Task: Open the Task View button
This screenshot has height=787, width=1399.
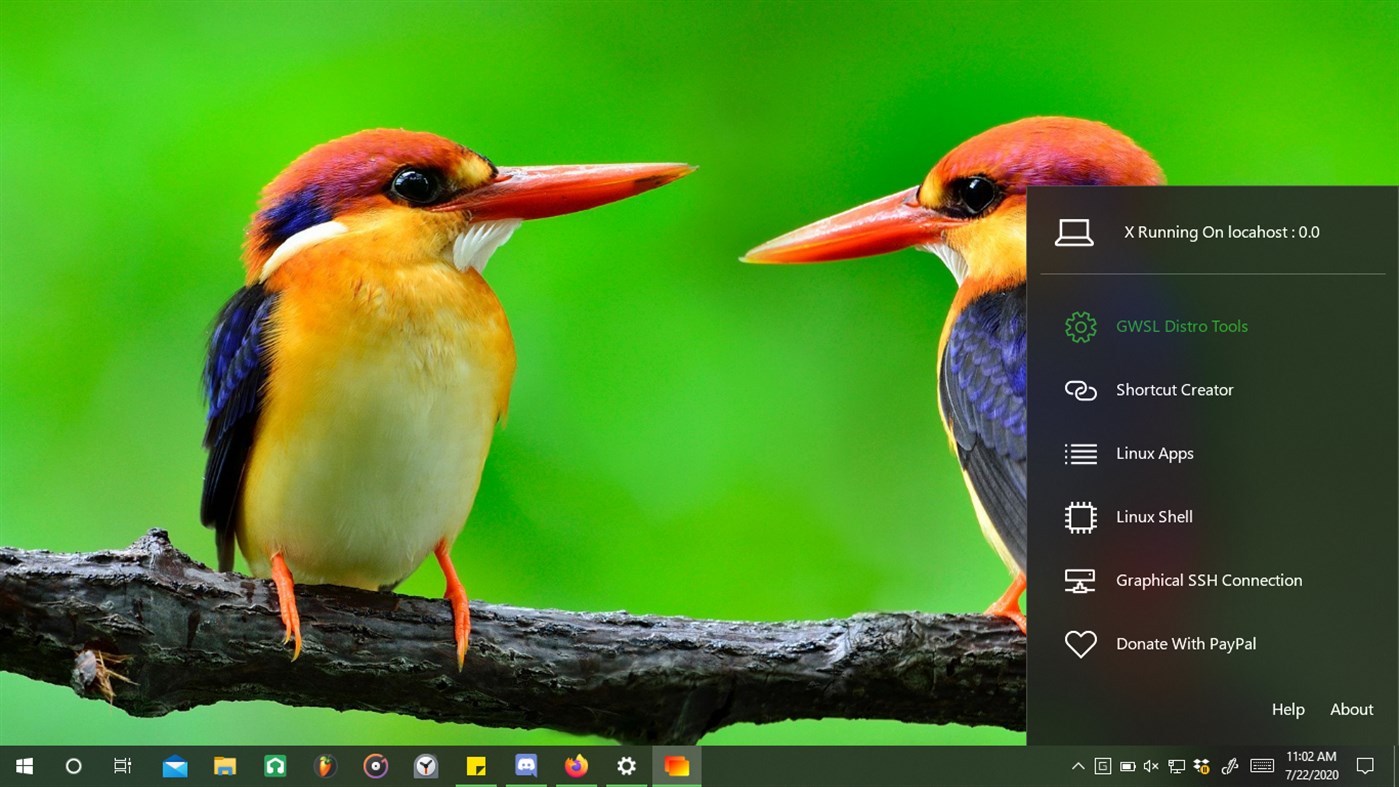Action: click(122, 766)
